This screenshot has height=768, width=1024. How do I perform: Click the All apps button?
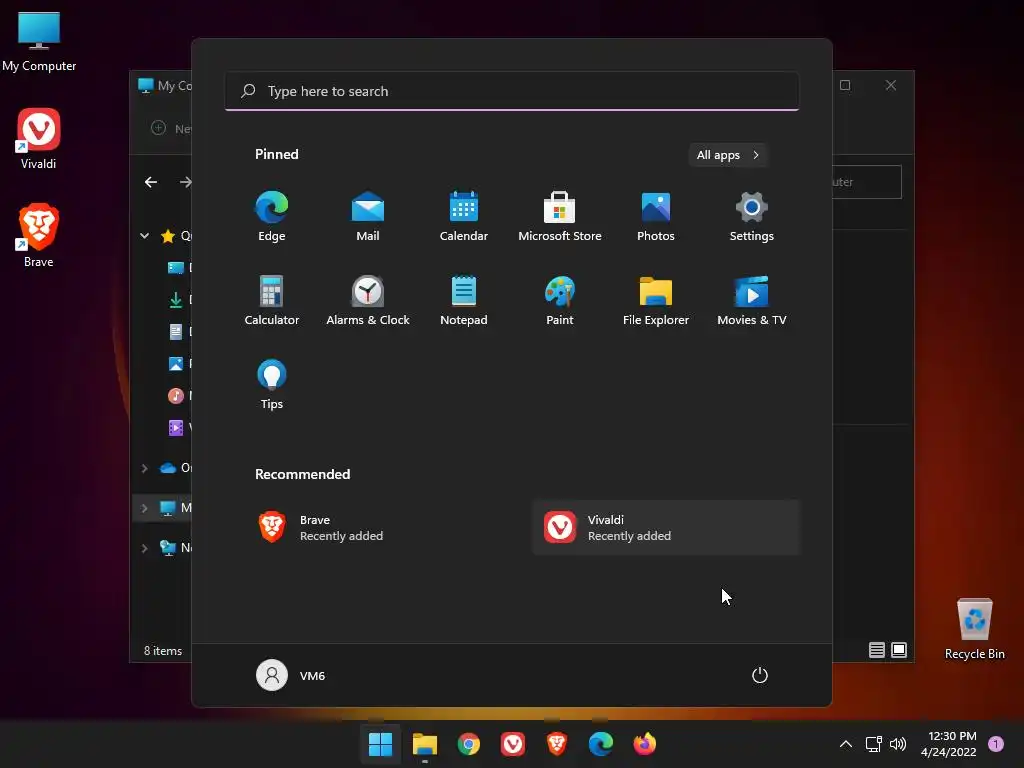(728, 155)
